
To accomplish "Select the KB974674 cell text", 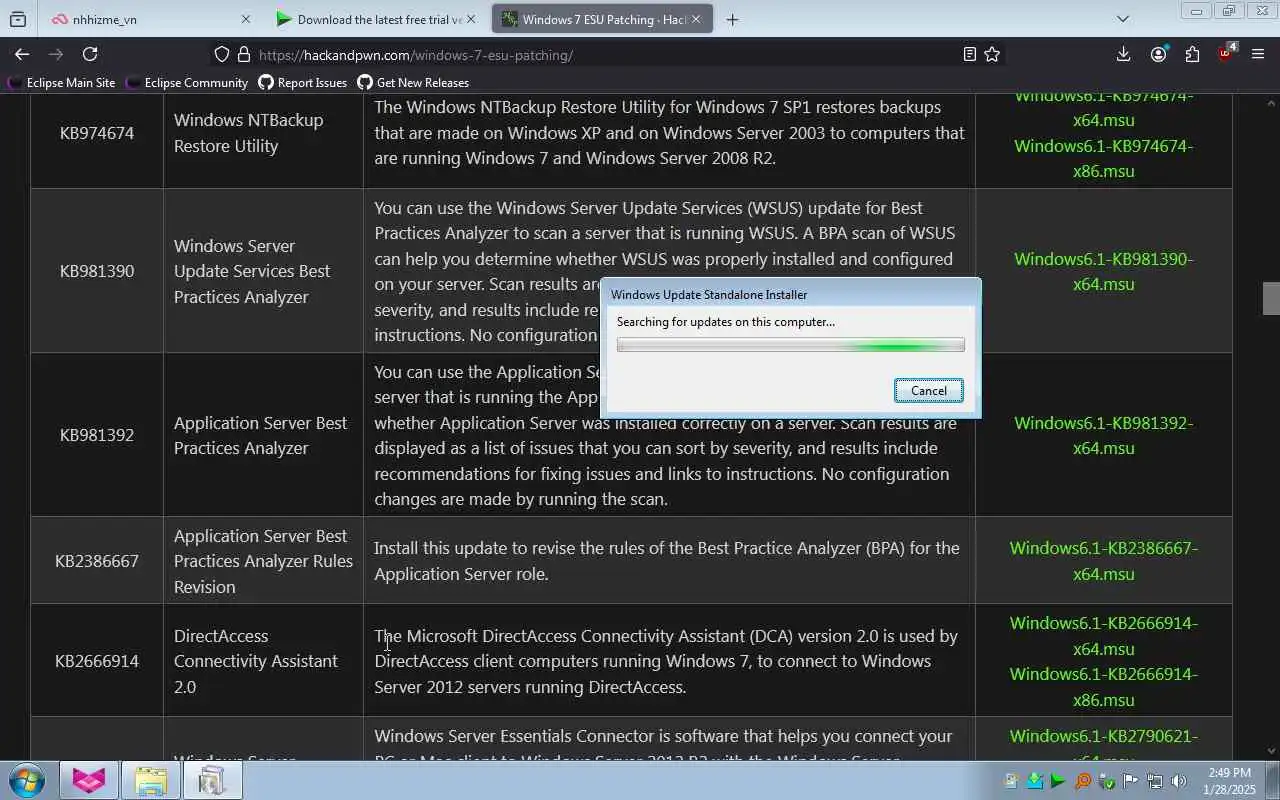I will (97, 133).
